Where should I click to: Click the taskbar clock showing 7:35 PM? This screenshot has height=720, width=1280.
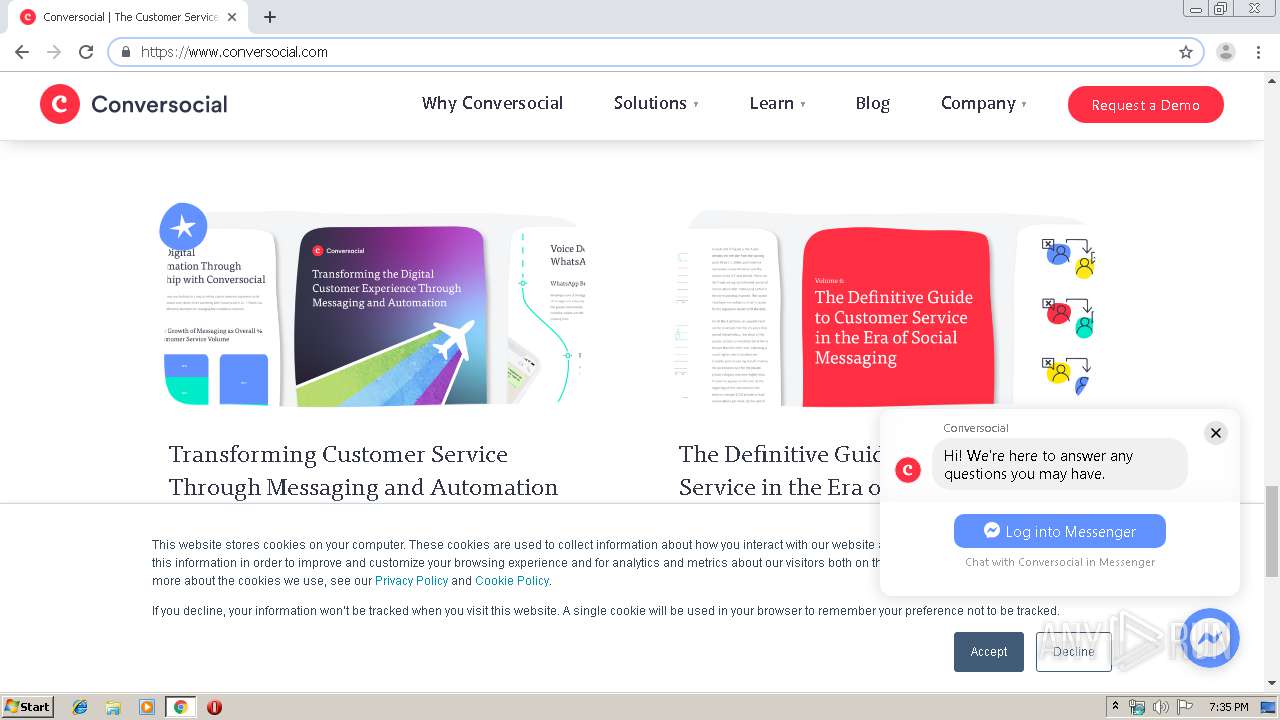[1228, 707]
